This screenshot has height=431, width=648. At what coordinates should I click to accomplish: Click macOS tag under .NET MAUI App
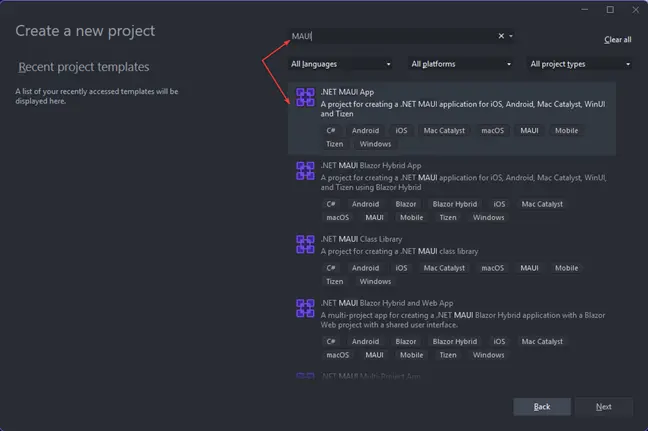point(492,131)
